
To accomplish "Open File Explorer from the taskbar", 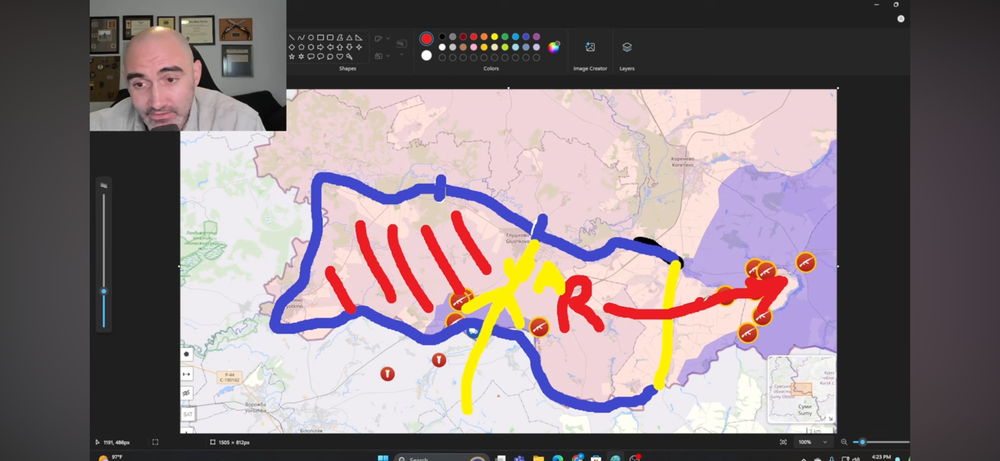I will pyautogui.click(x=539, y=459).
